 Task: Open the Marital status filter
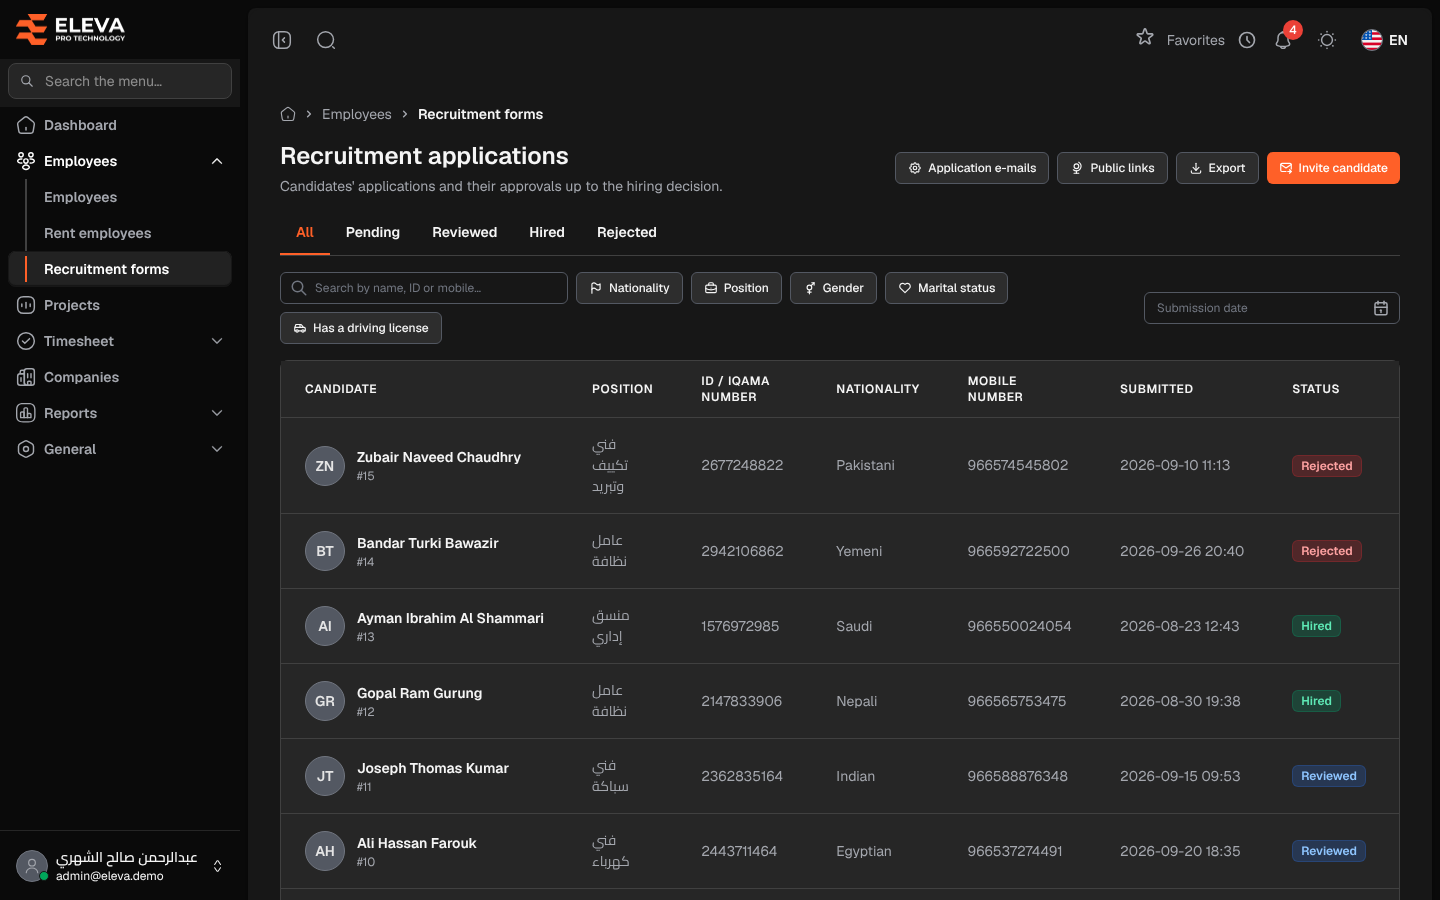946,288
